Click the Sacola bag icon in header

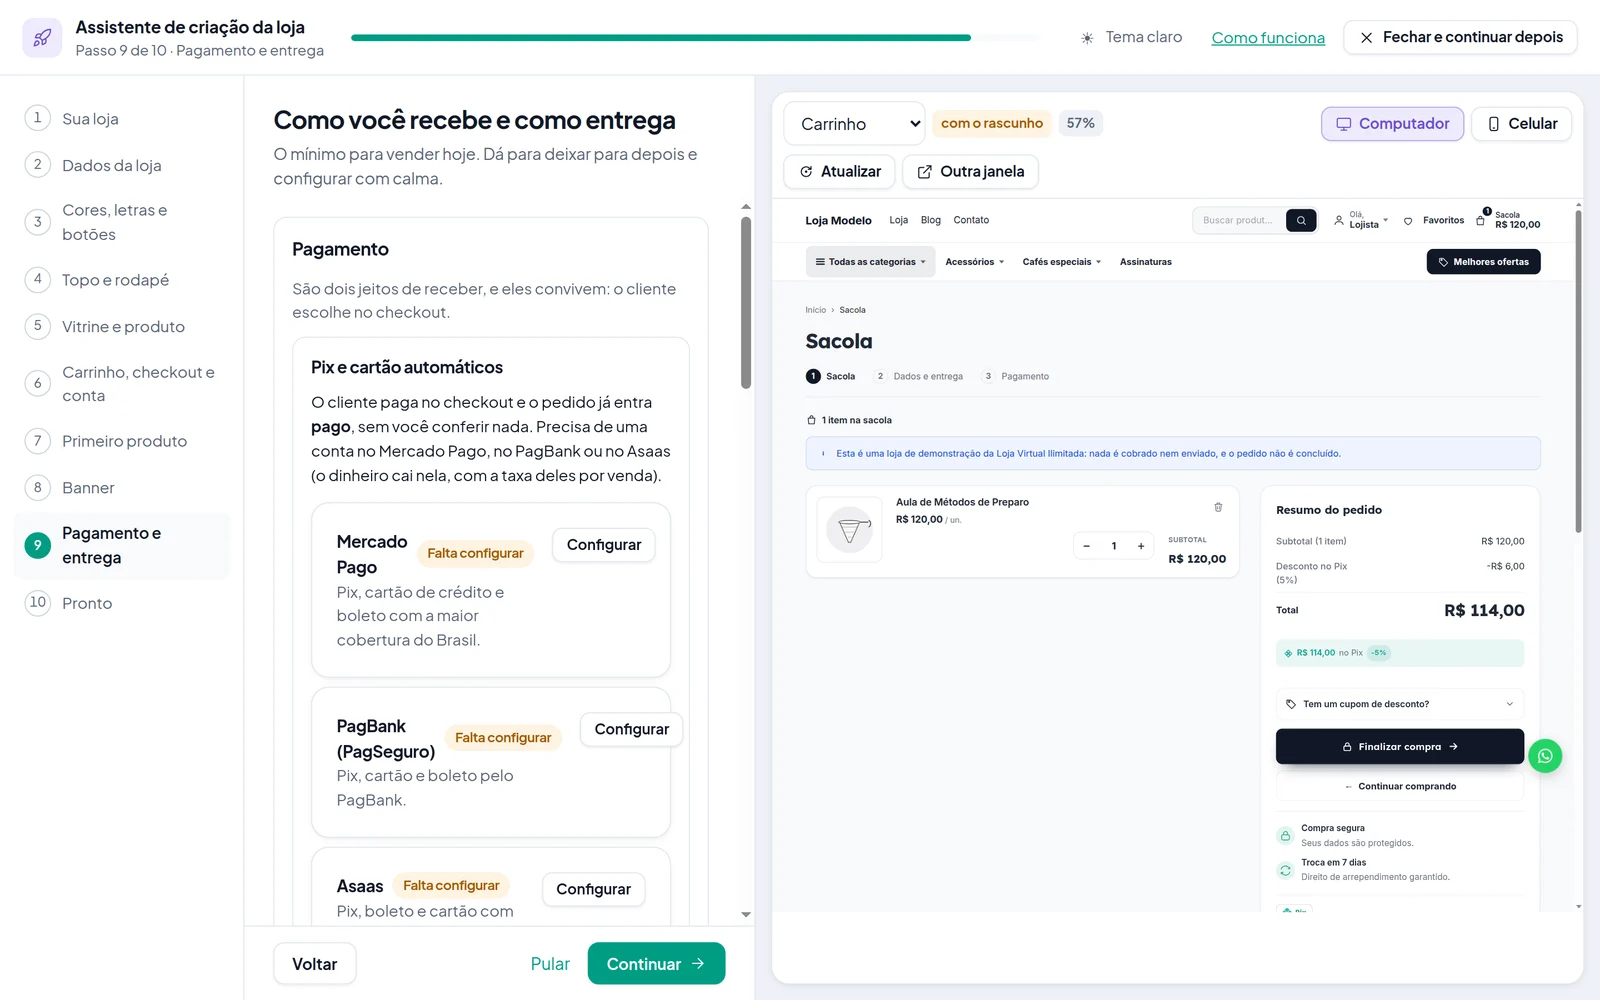[x=1481, y=220]
